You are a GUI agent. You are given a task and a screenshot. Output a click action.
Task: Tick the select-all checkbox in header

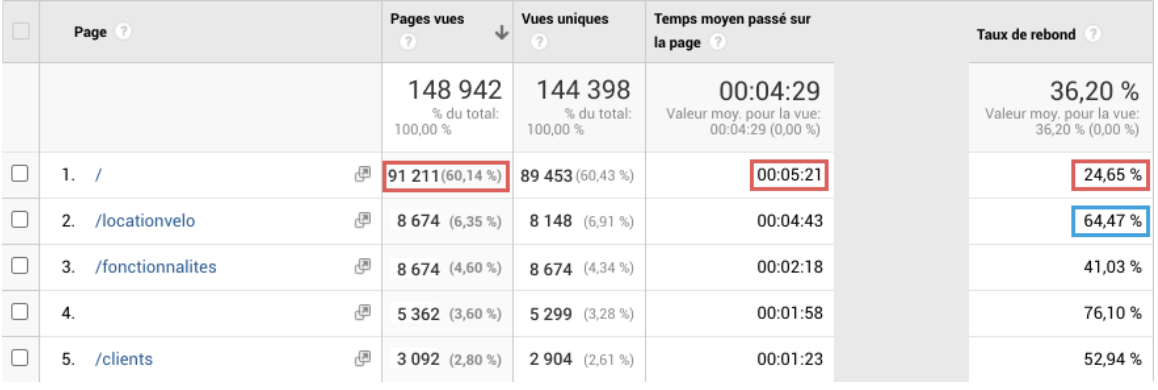point(21,31)
